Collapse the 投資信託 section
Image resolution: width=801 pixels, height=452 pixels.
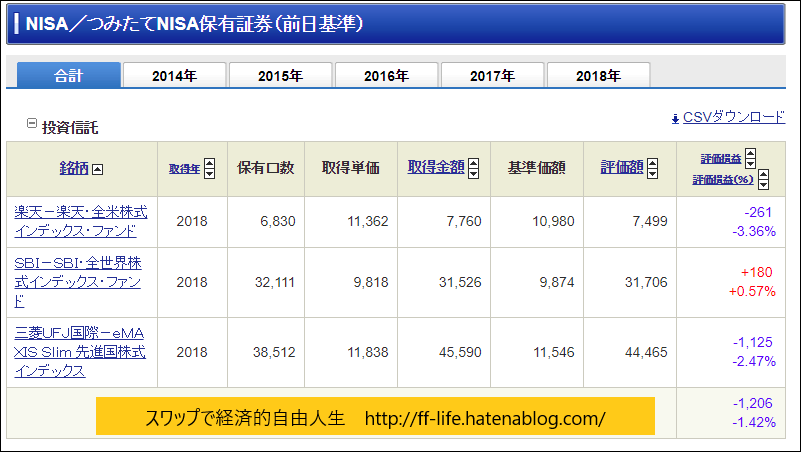tap(32, 123)
